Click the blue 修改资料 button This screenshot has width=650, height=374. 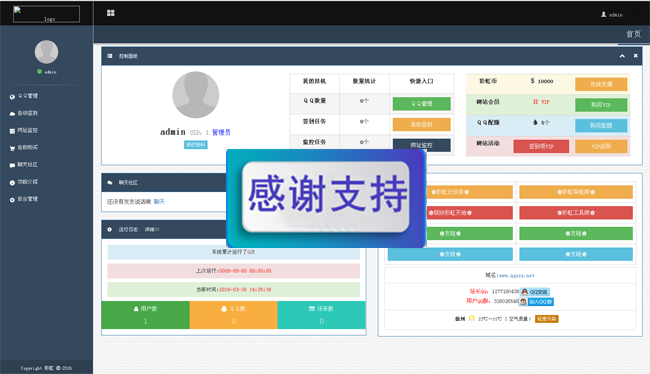click(196, 145)
